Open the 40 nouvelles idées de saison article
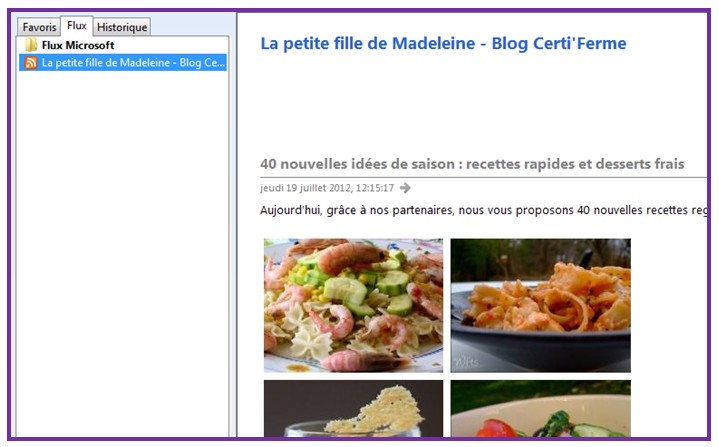Image resolution: width=719 pixels, height=447 pixels. click(x=472, y=164)
